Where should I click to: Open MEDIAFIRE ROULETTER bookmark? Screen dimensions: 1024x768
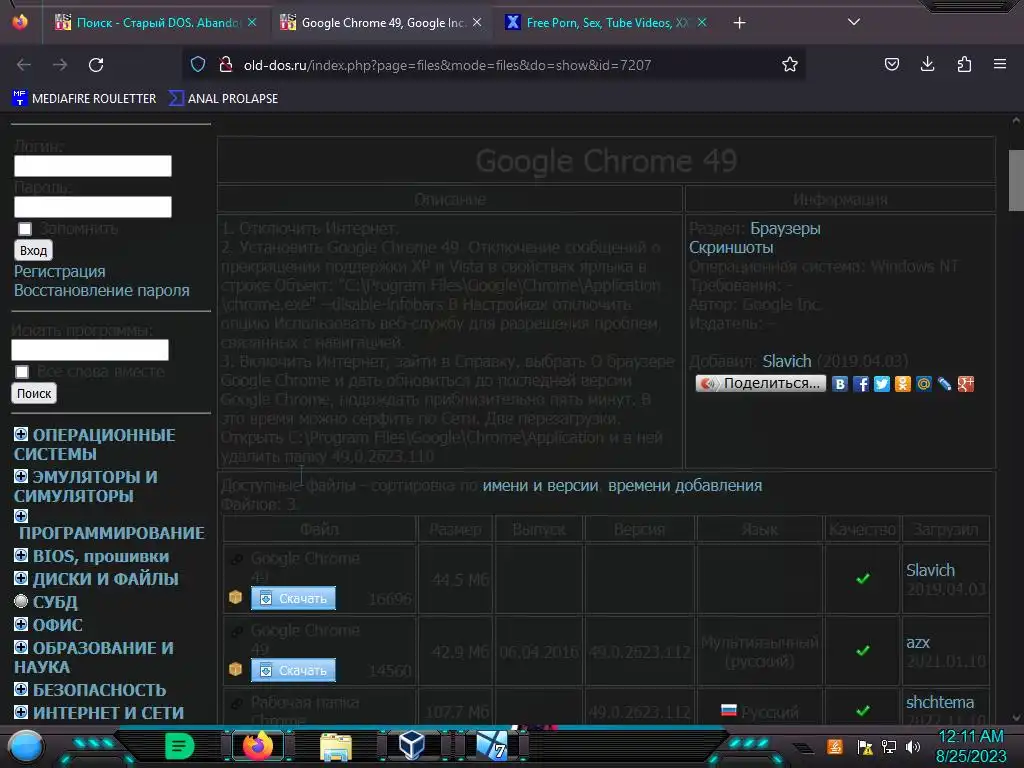pos(84,99)
